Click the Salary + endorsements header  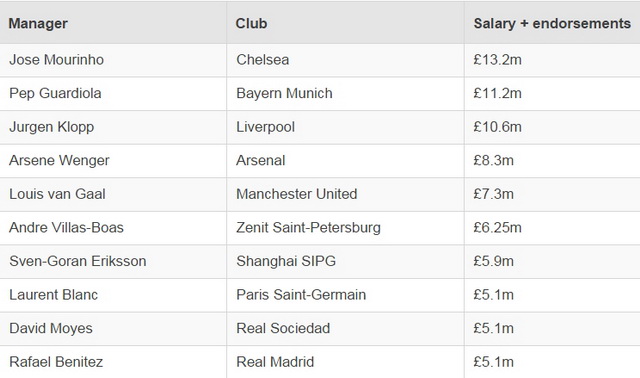[552, 24]
